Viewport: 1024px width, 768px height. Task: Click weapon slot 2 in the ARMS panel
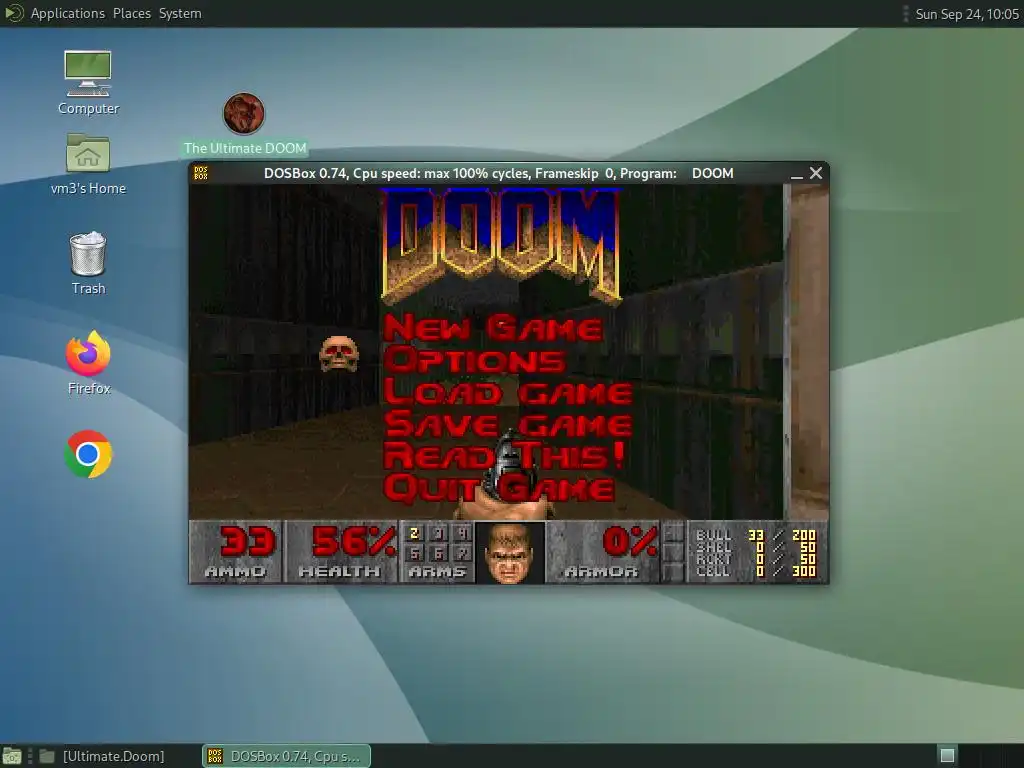[x=414, y=534]
